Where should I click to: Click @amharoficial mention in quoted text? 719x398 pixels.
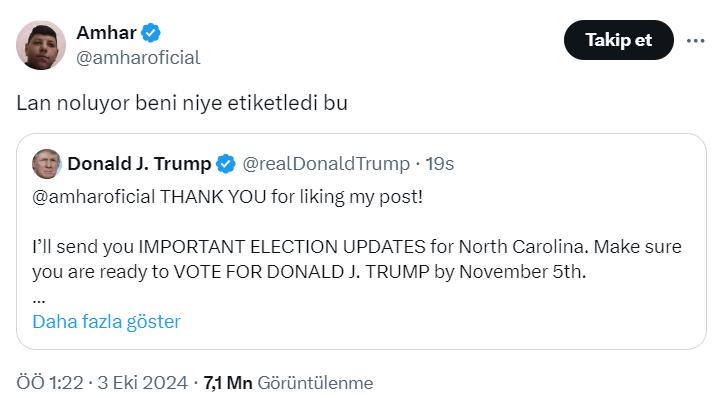[x=94, y=197]
